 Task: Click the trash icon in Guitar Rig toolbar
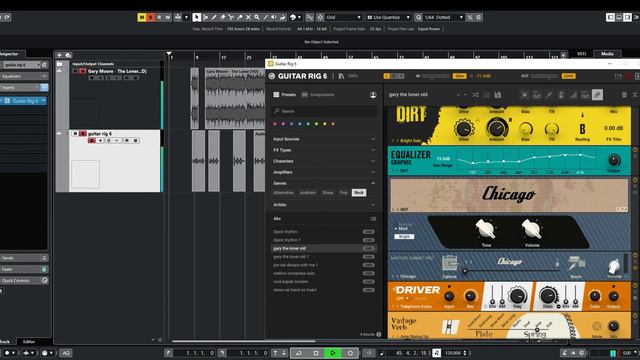pyautogui.click(x=624, y=95)
